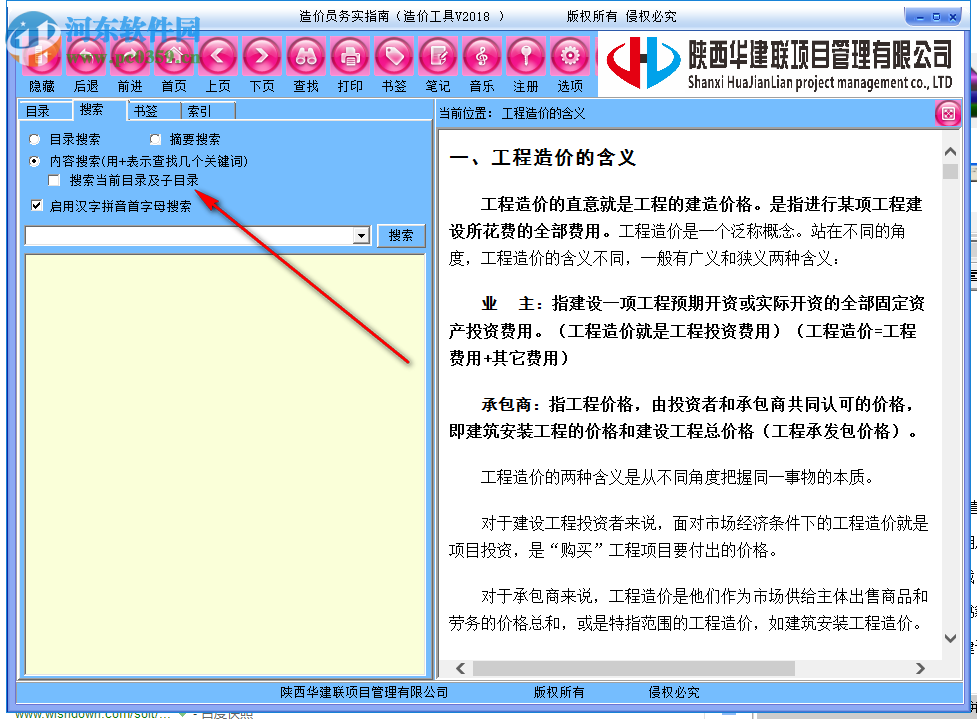977x719 pixels.
Task: Switch to the 书签 tab
Action: 149,110
